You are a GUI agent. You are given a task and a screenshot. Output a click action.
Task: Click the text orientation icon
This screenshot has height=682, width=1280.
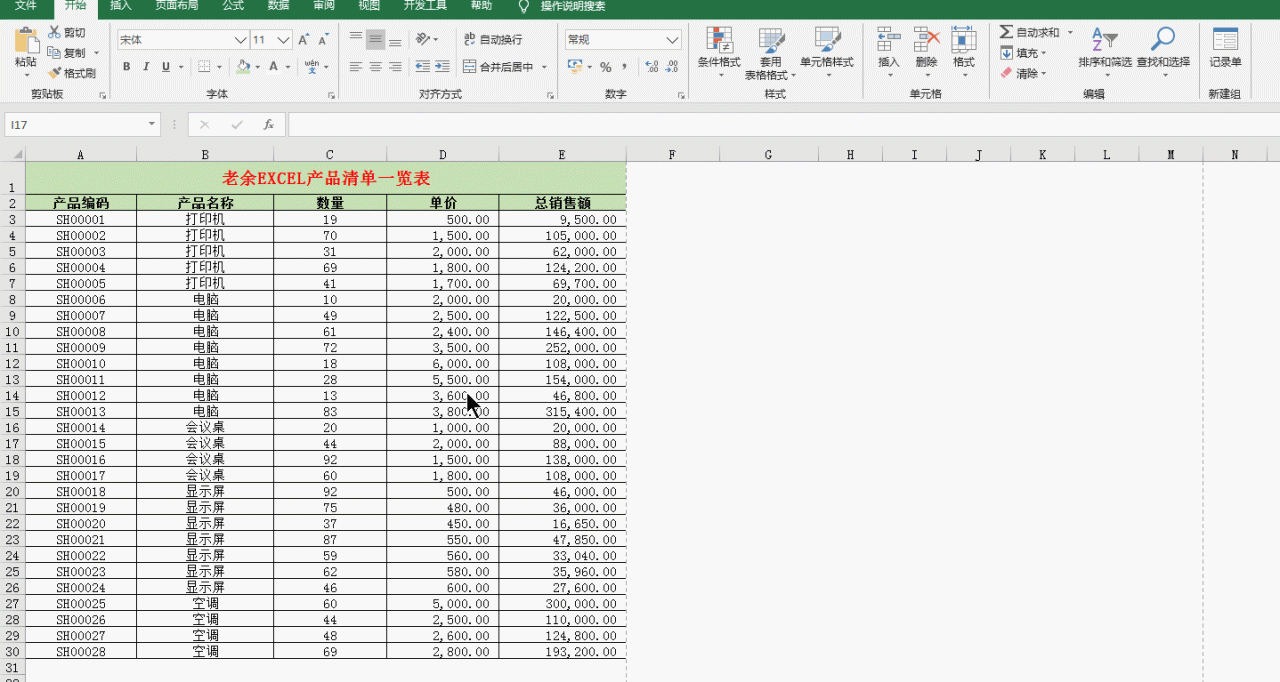pyautogui.click(x=423, y=40)
